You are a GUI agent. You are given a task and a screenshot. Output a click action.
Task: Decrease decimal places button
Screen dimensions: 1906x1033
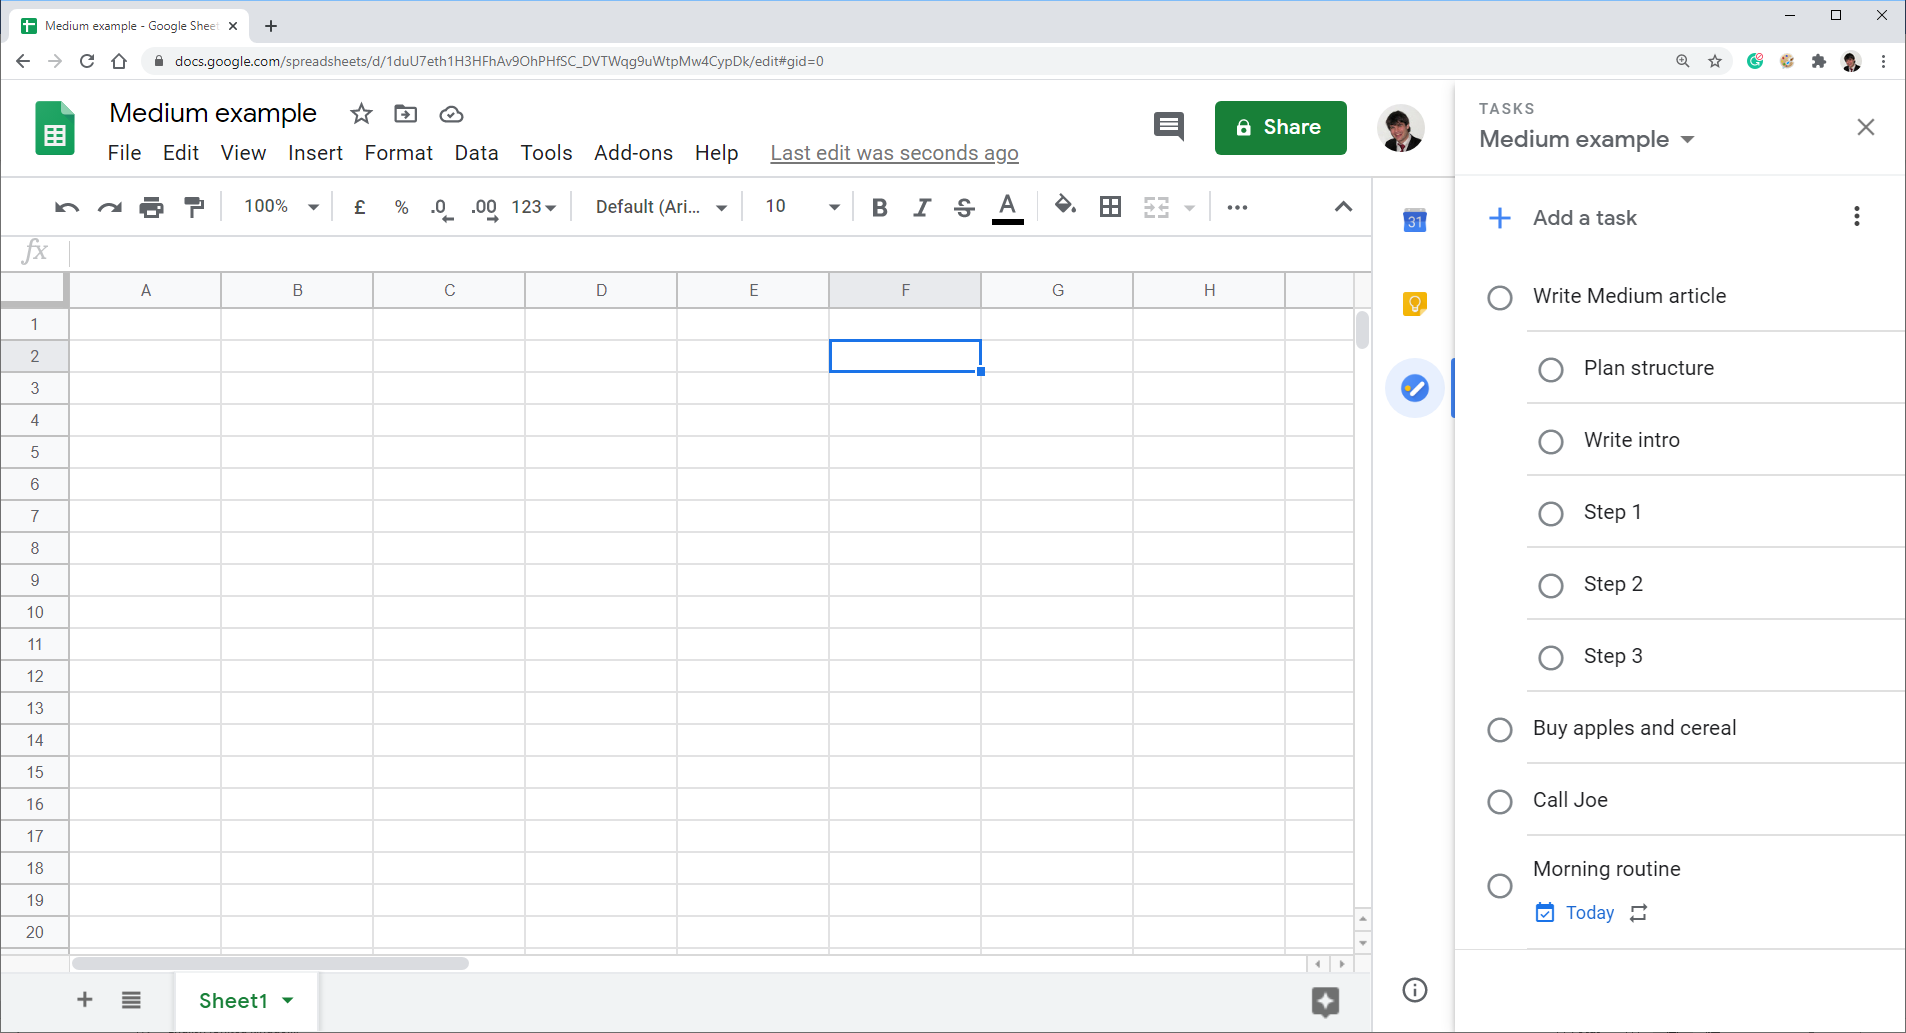(x=441, y=208)
